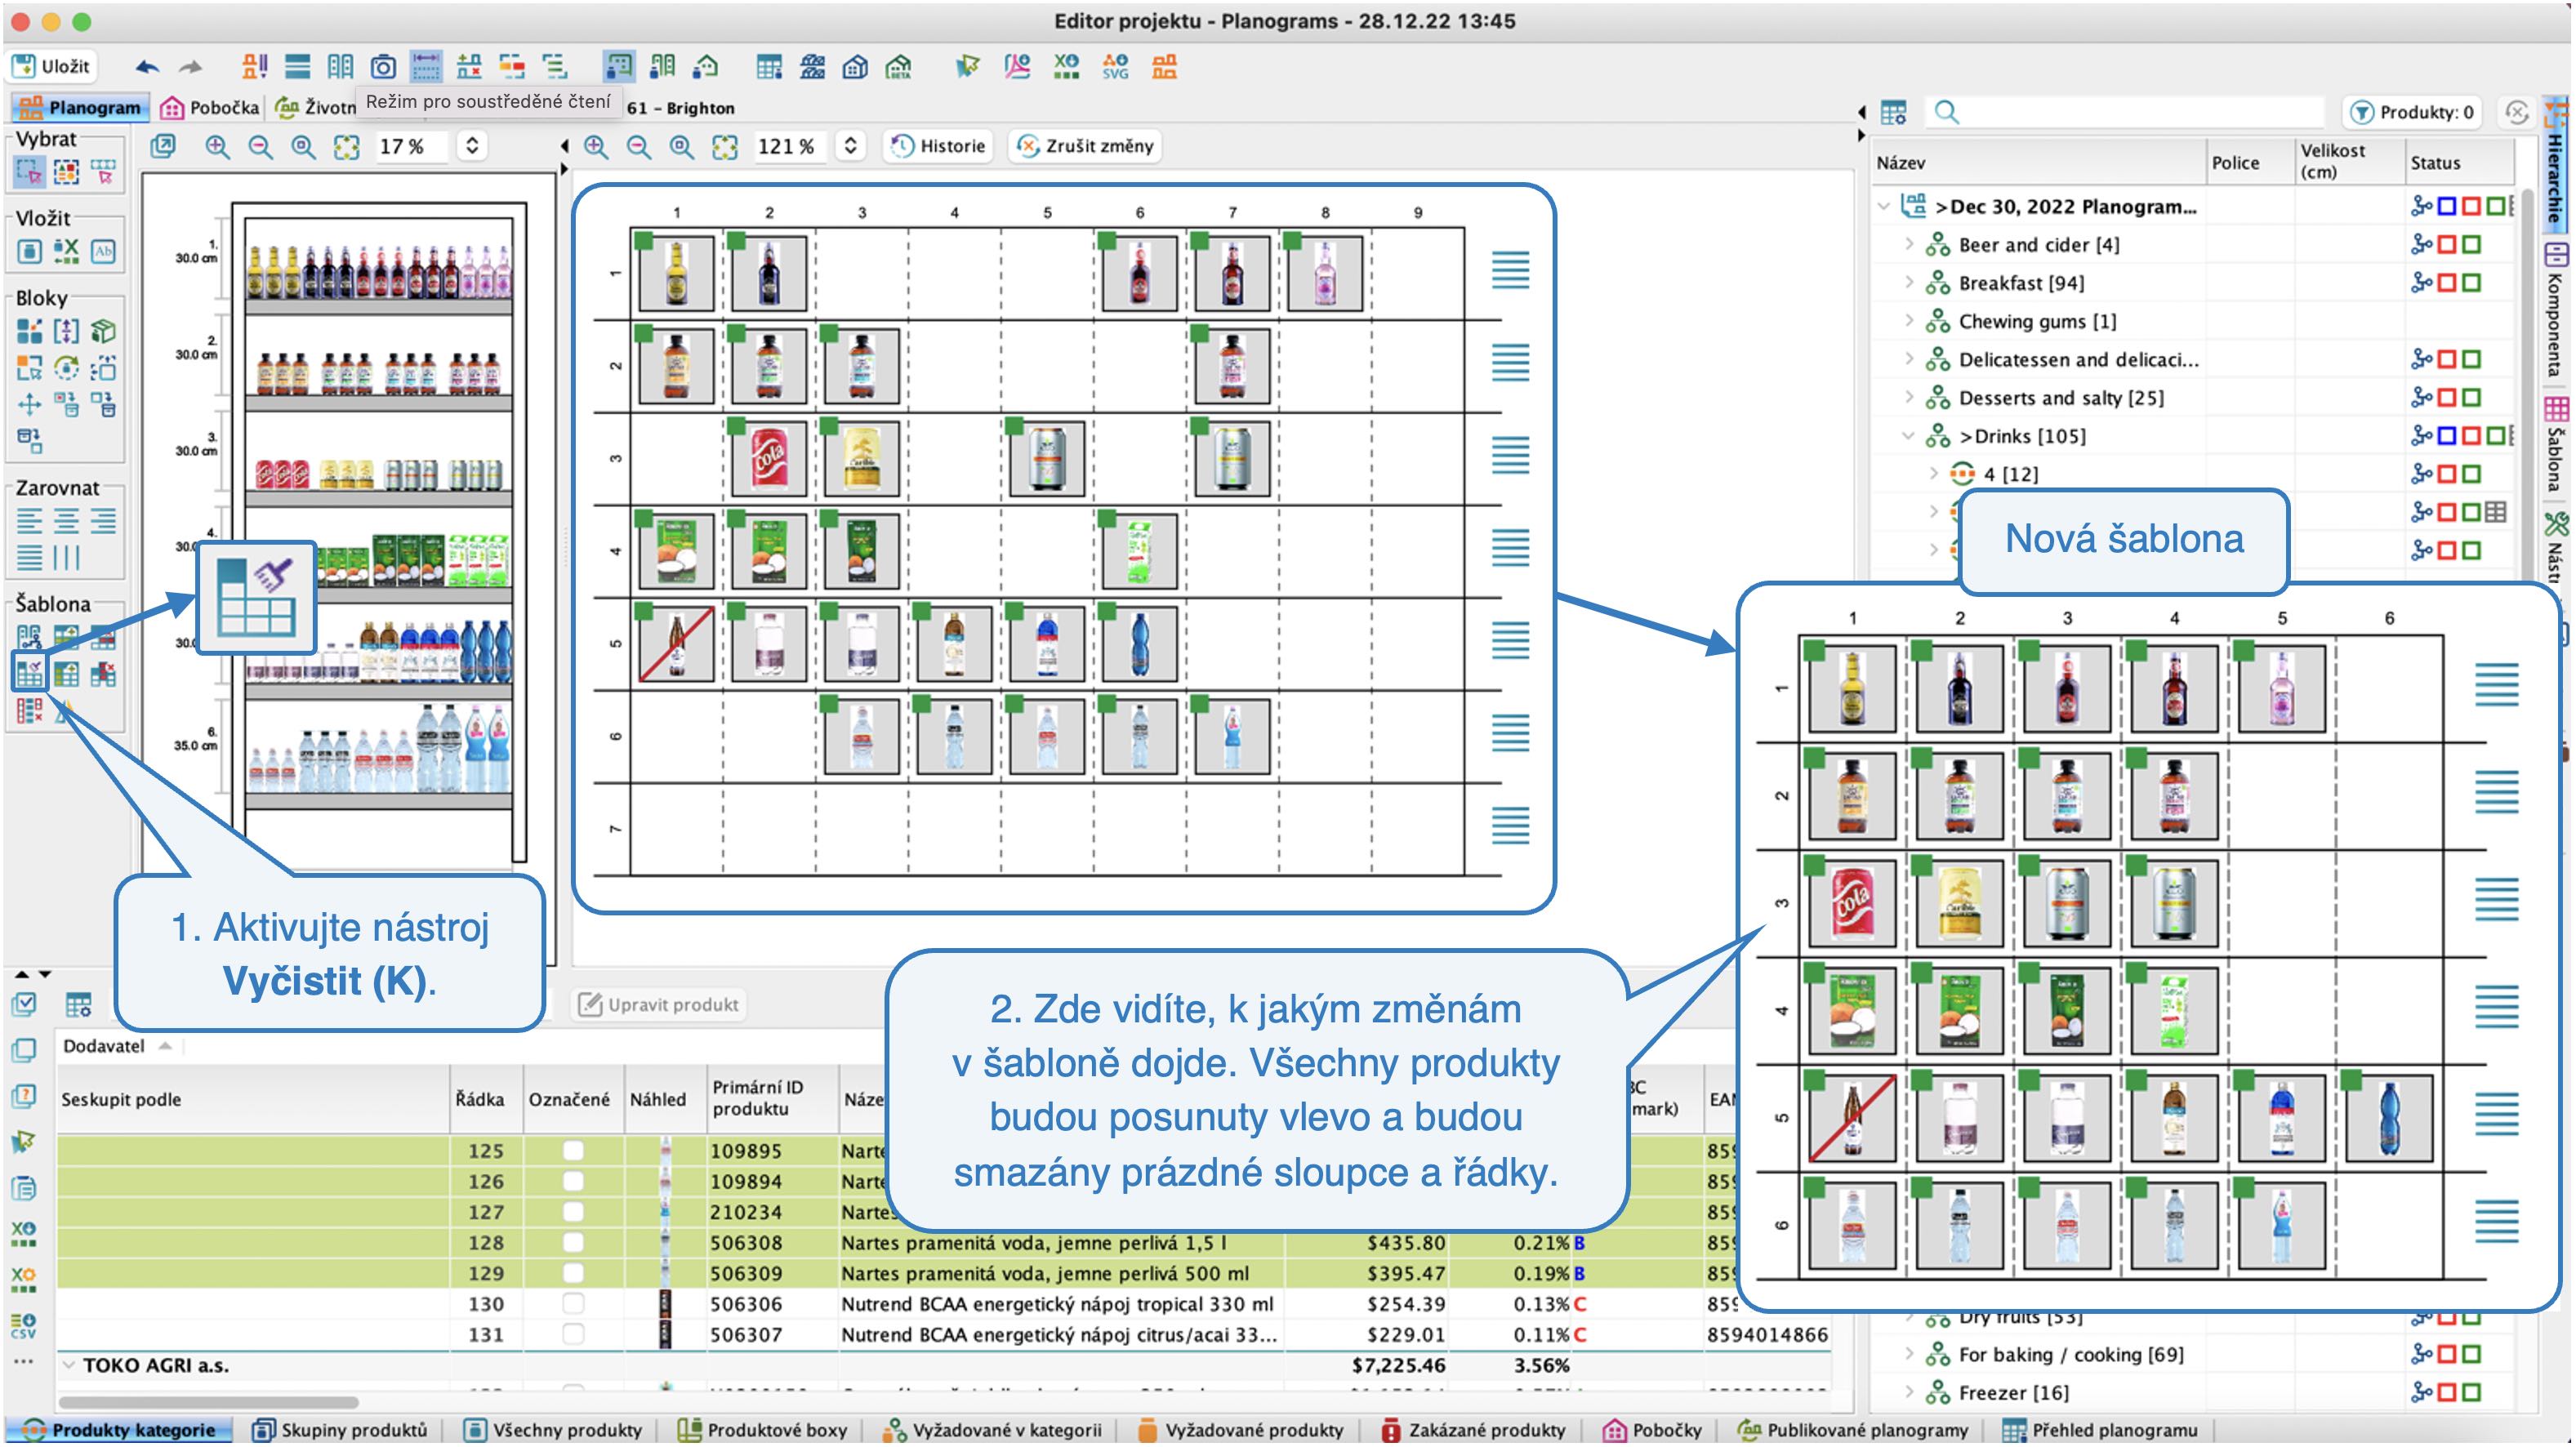Click the Uložit save button
Screen dimensions: 2576x1447
click(52, 66)
